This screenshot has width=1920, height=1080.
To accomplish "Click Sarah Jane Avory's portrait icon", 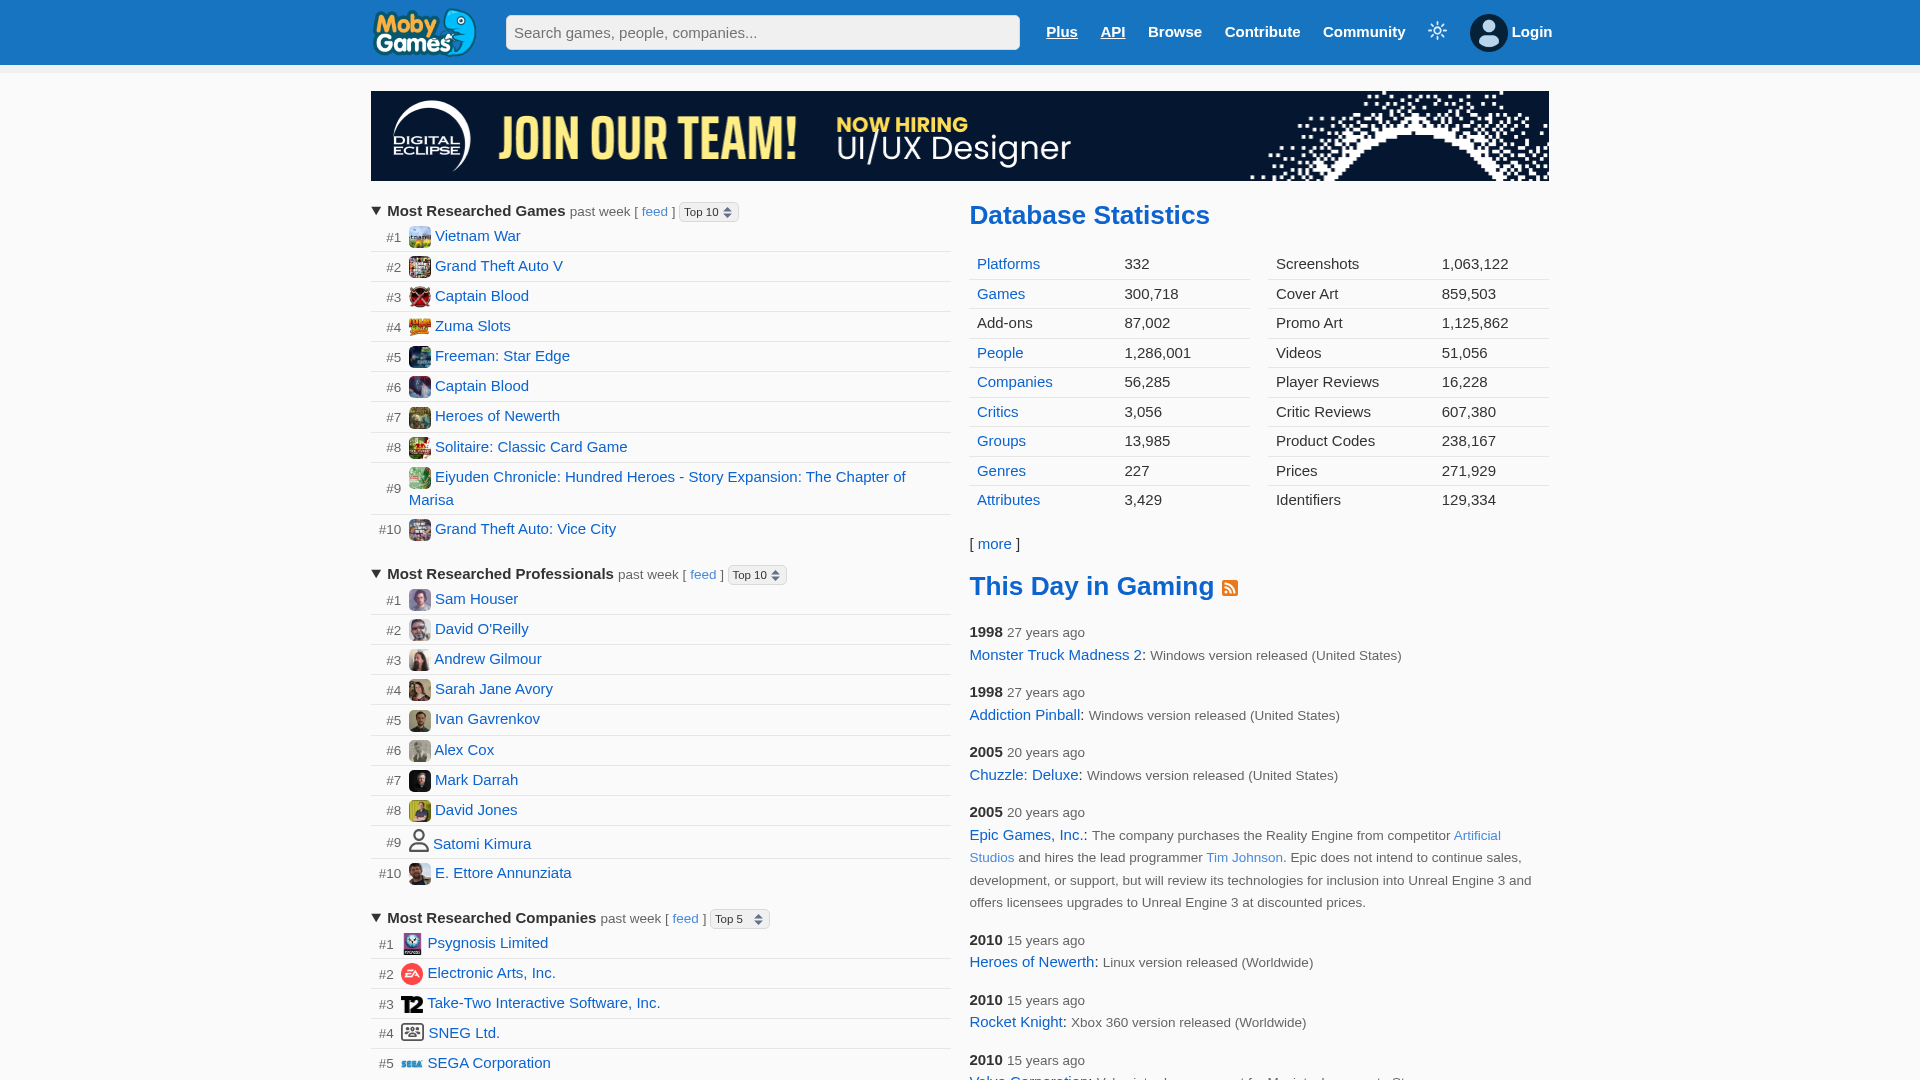I will point(420,690).
